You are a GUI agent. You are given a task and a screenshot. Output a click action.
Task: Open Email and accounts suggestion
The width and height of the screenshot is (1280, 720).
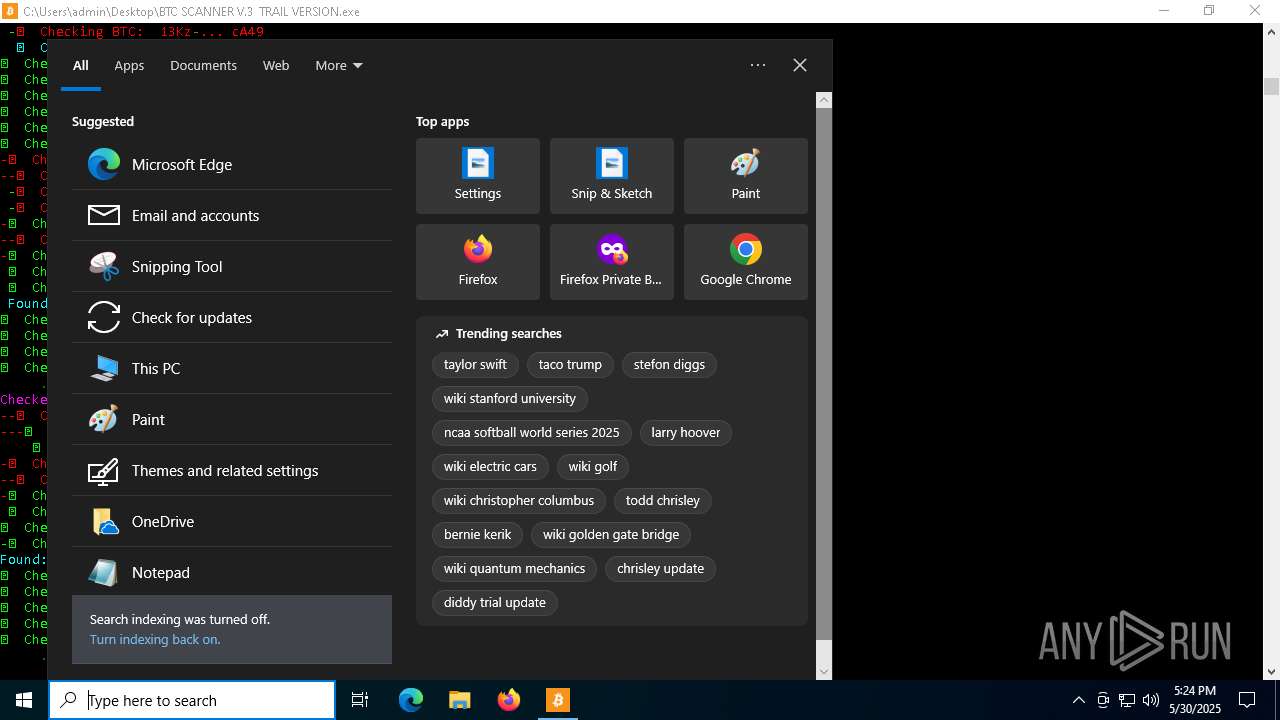(232, 216)
